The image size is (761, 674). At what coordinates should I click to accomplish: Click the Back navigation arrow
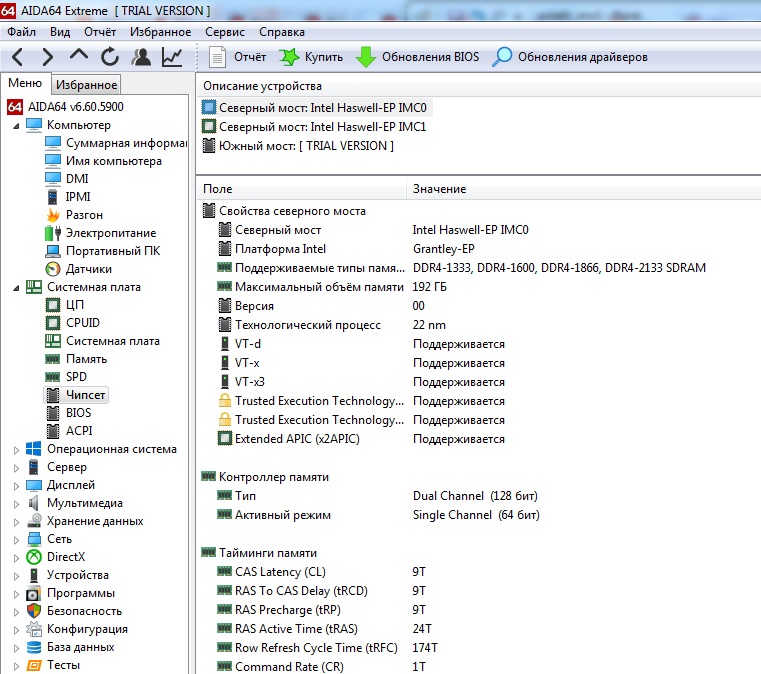pos(17,57)
